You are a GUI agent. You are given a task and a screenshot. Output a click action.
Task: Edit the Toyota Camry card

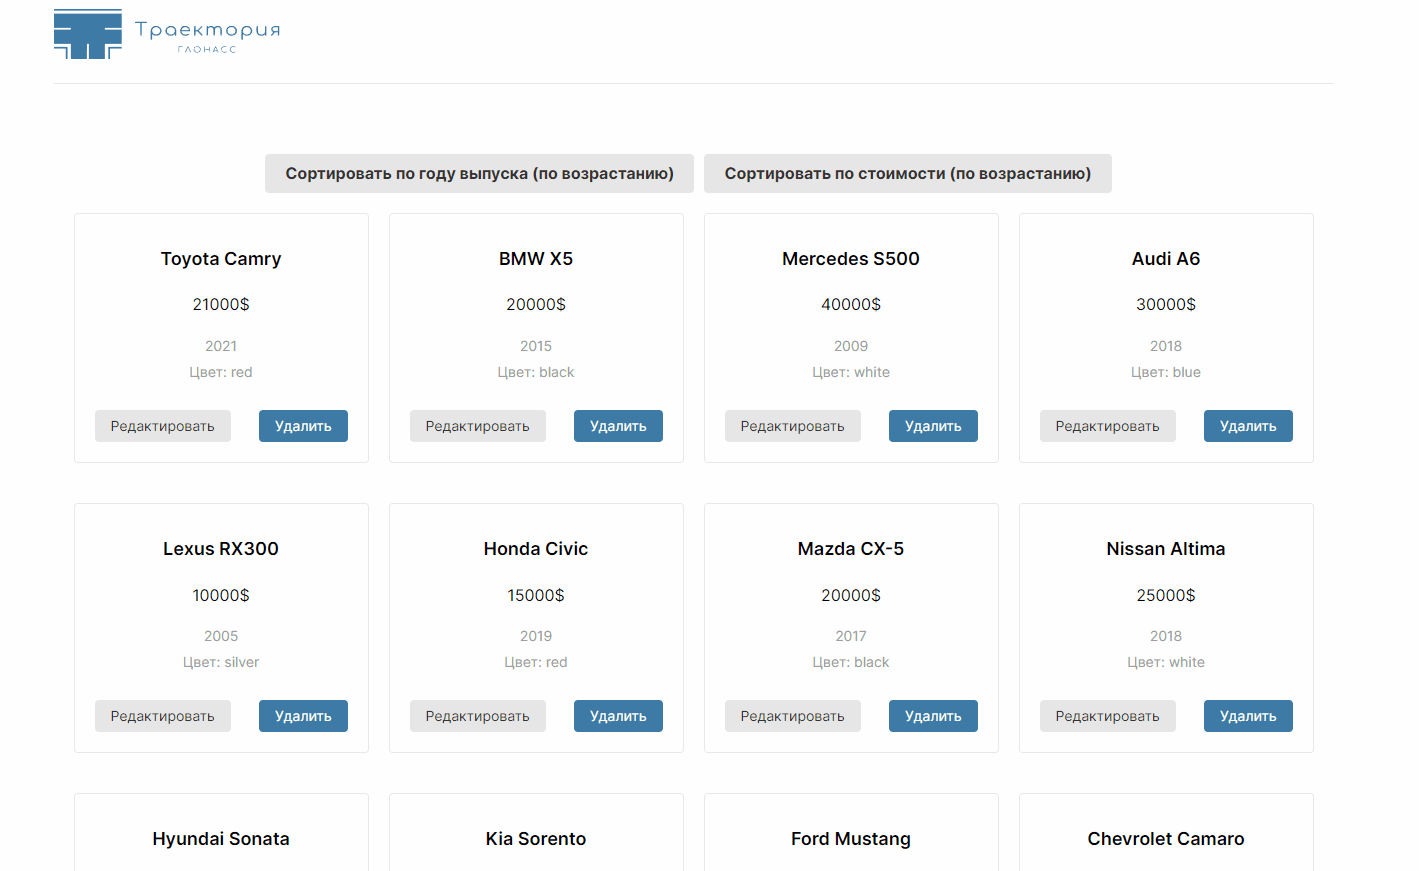[163, 426]
